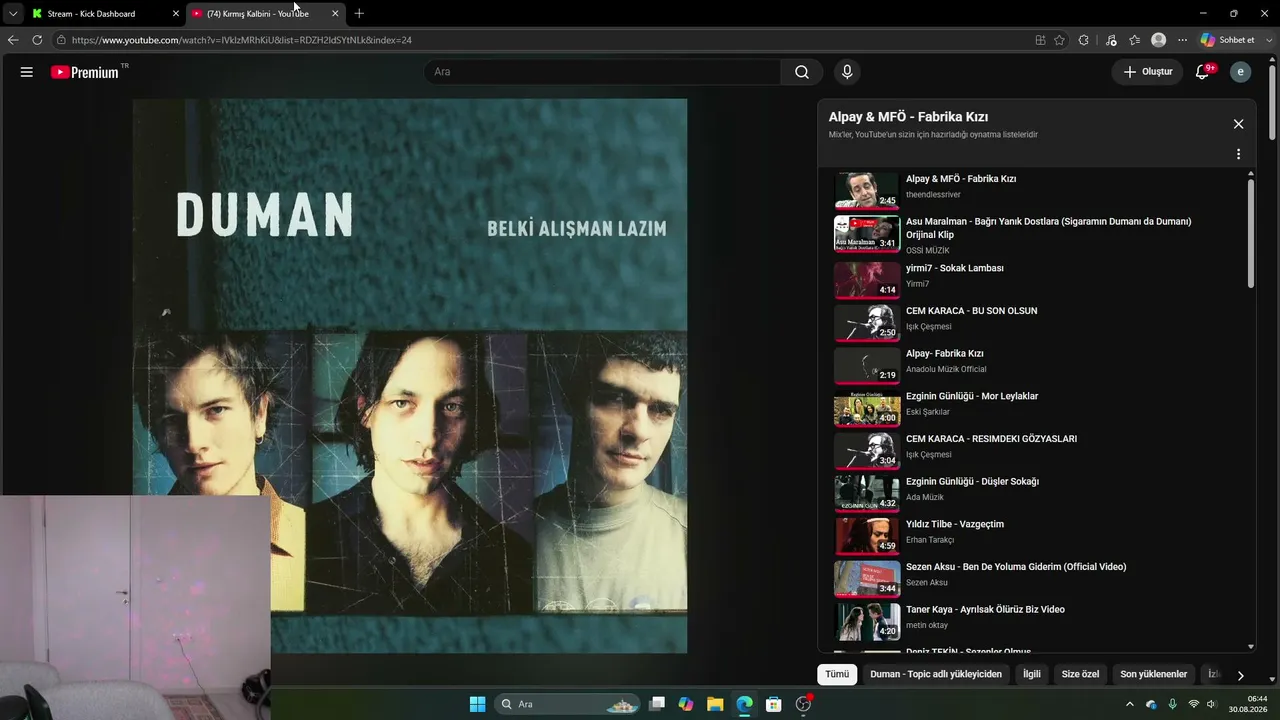The image size is (1280, 720).
Task: Expand the Copilot Sohbet et dropdown arrow
Action: [1267, 40]
